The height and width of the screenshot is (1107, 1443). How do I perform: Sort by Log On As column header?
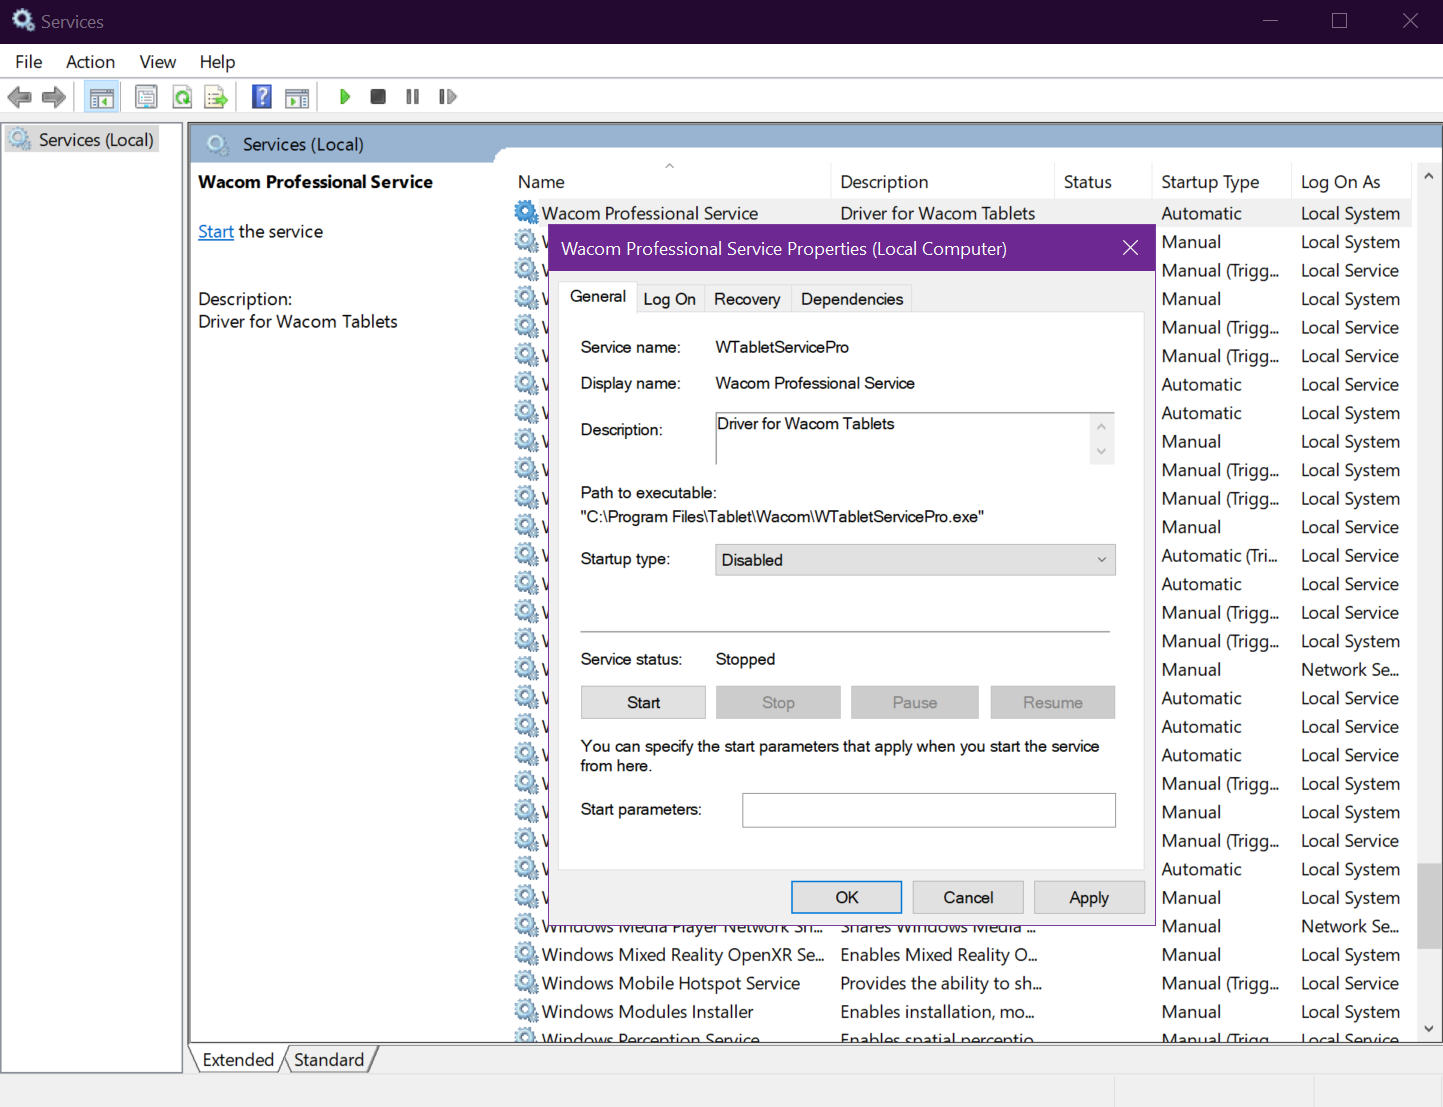[x=1352, y=182]
